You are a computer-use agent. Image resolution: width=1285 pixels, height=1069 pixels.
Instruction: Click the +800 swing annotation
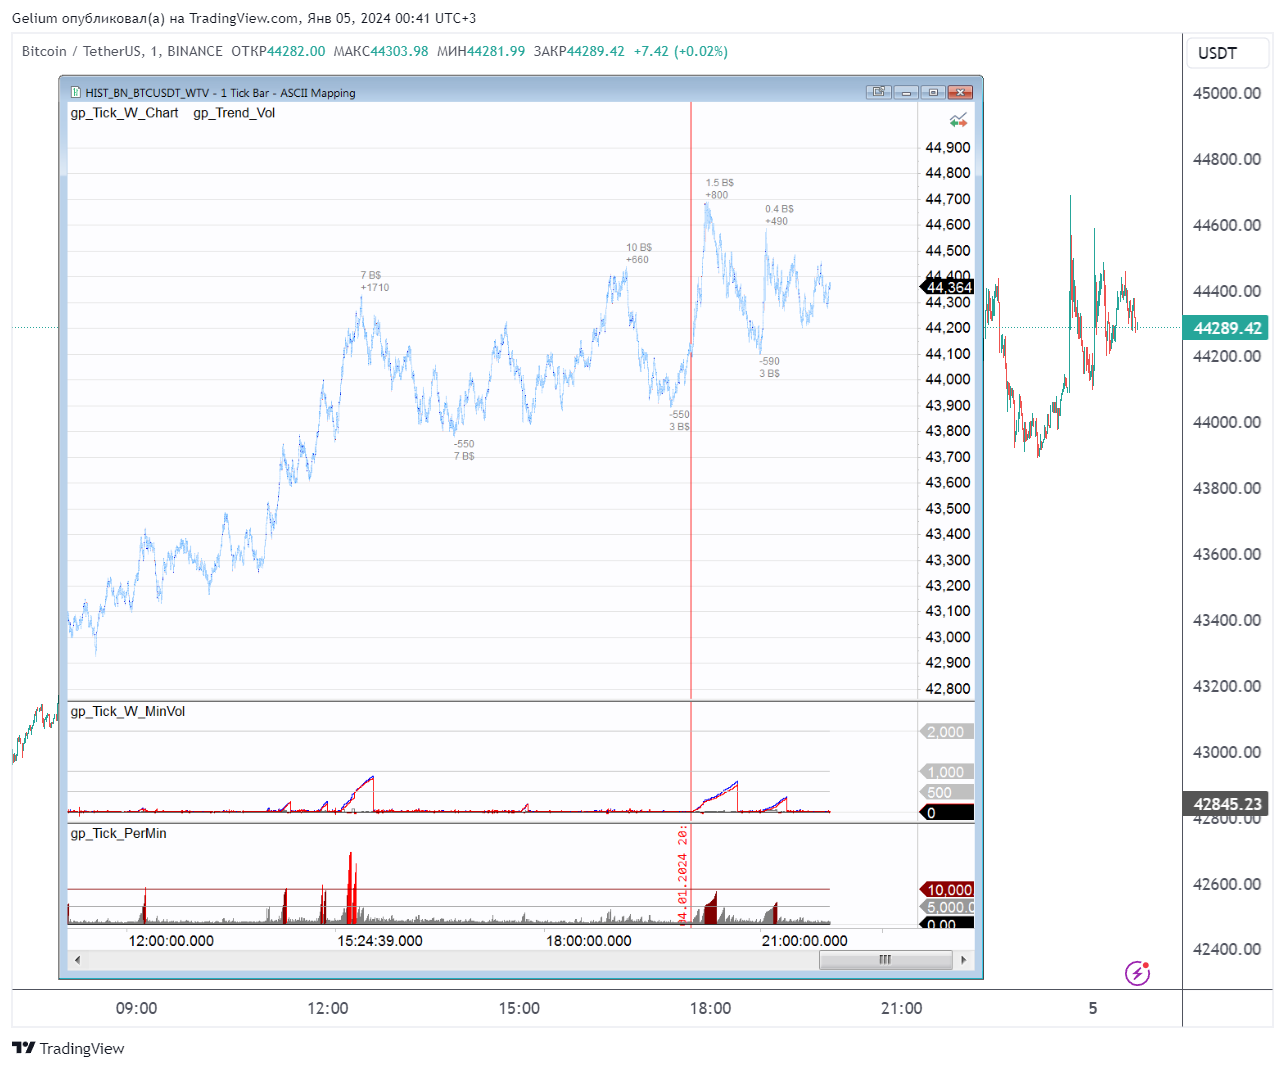click(x=717, y=195)
